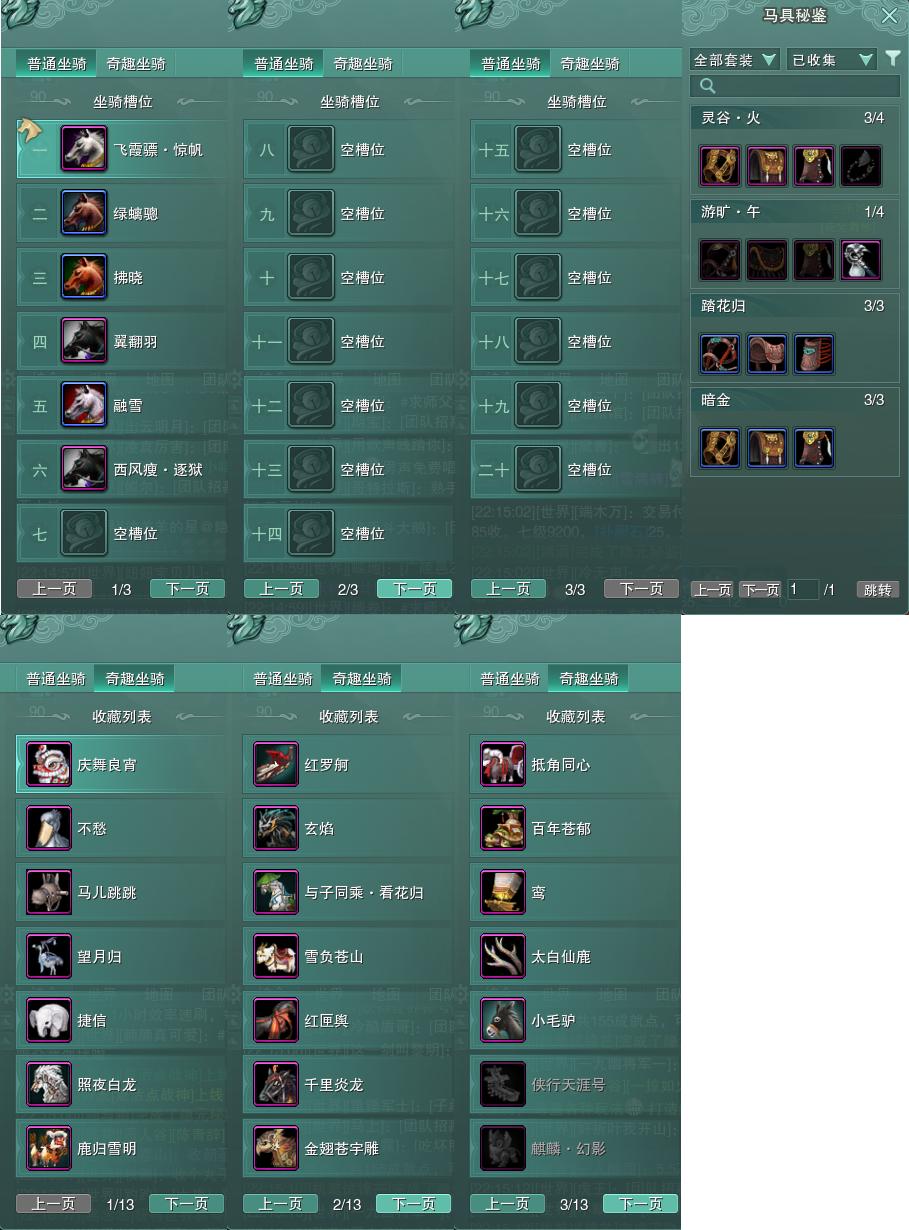The image size is (909, 1230).
Task: Click the 跳转 button
Action: point(878,590)
